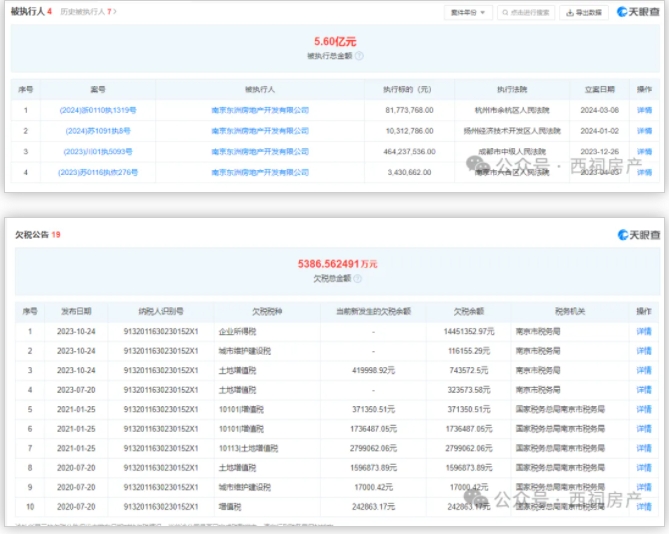Open 南京东洲房地产开发有限公司 in row 1
Viewport: 669px width, 534px height.
click(260, 110)
